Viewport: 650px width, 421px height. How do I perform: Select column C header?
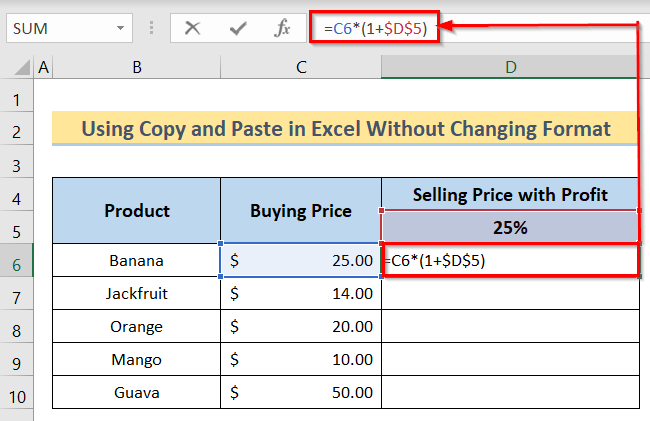[301, 68]
